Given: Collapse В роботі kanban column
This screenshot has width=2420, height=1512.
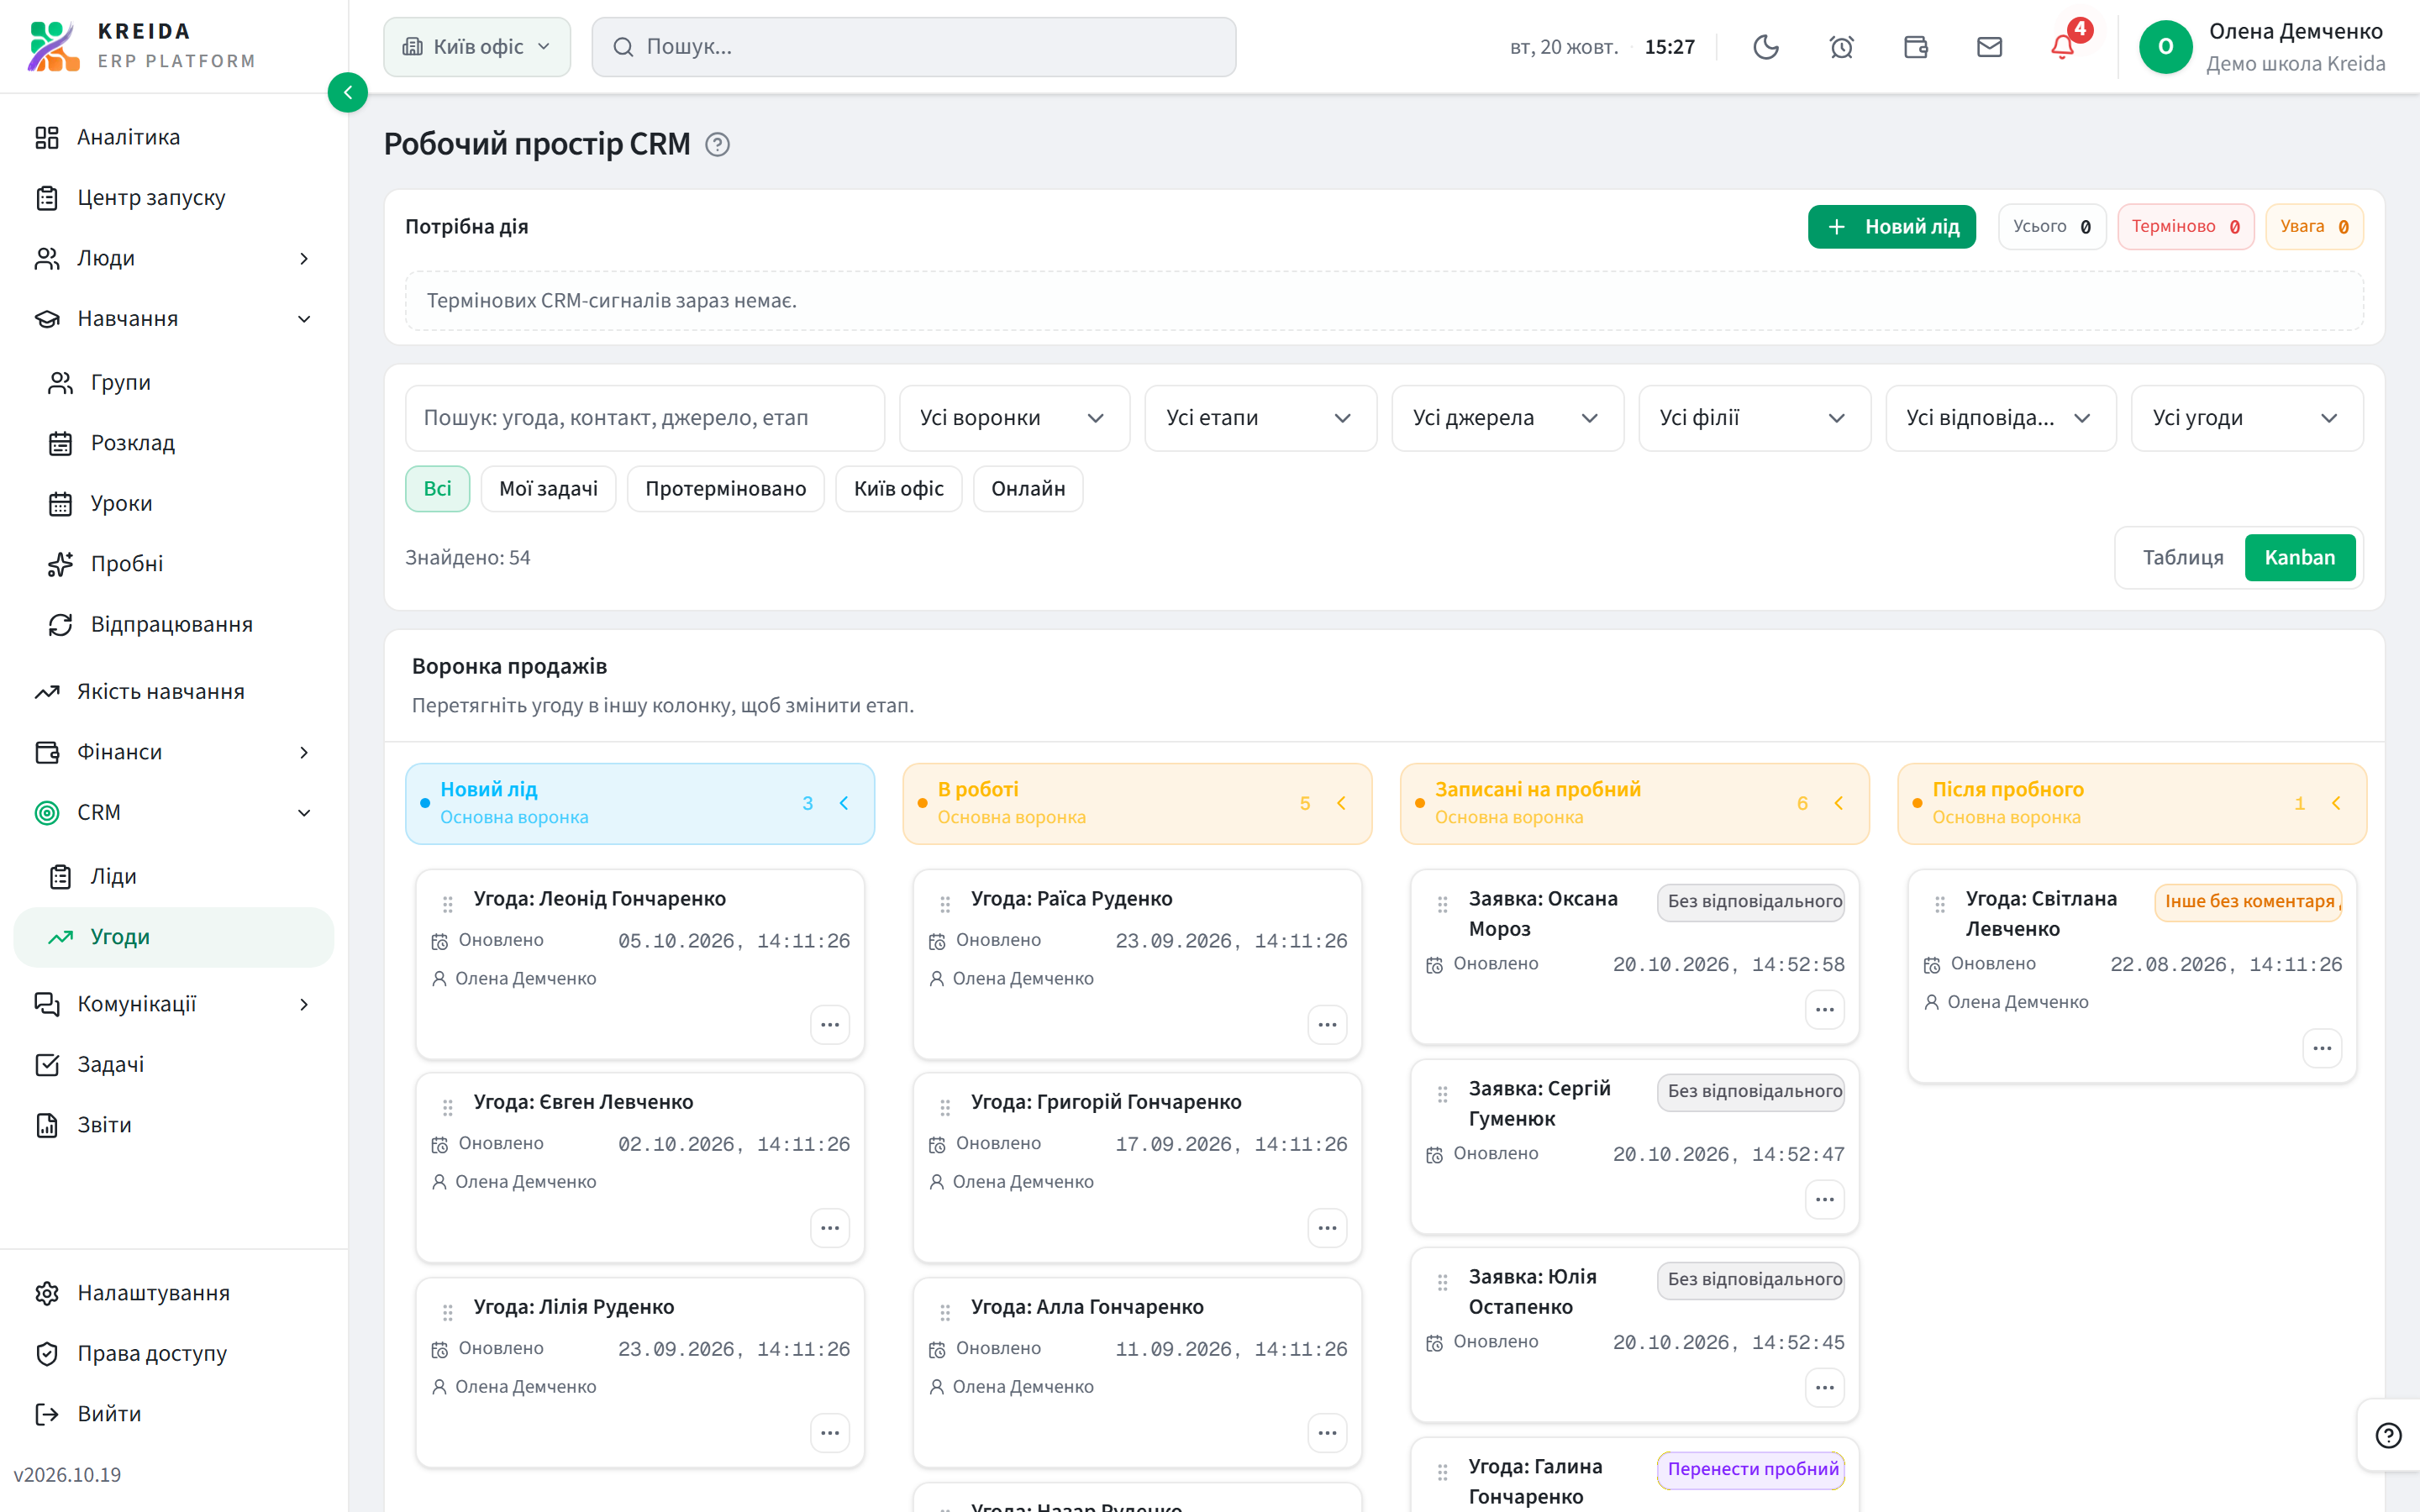Looking at the screenshot, I should [1341, 803].
